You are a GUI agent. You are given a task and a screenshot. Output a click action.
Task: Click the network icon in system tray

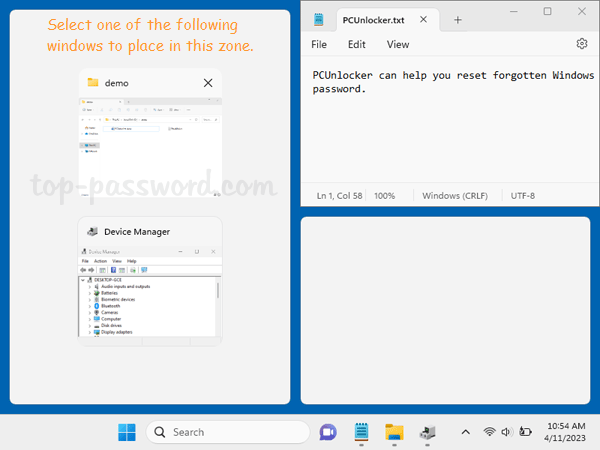tap(490, 432)
